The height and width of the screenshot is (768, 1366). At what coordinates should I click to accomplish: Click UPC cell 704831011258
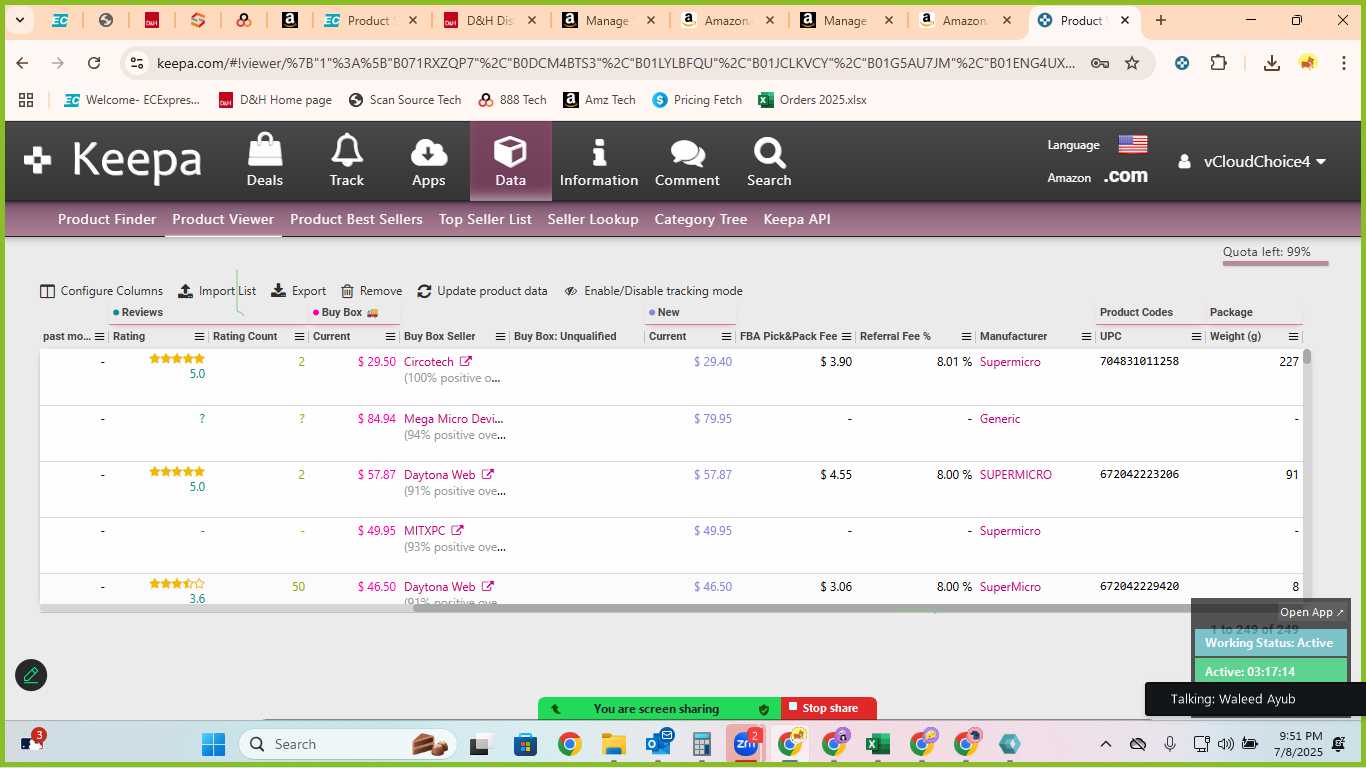(x=1139, y=361)
